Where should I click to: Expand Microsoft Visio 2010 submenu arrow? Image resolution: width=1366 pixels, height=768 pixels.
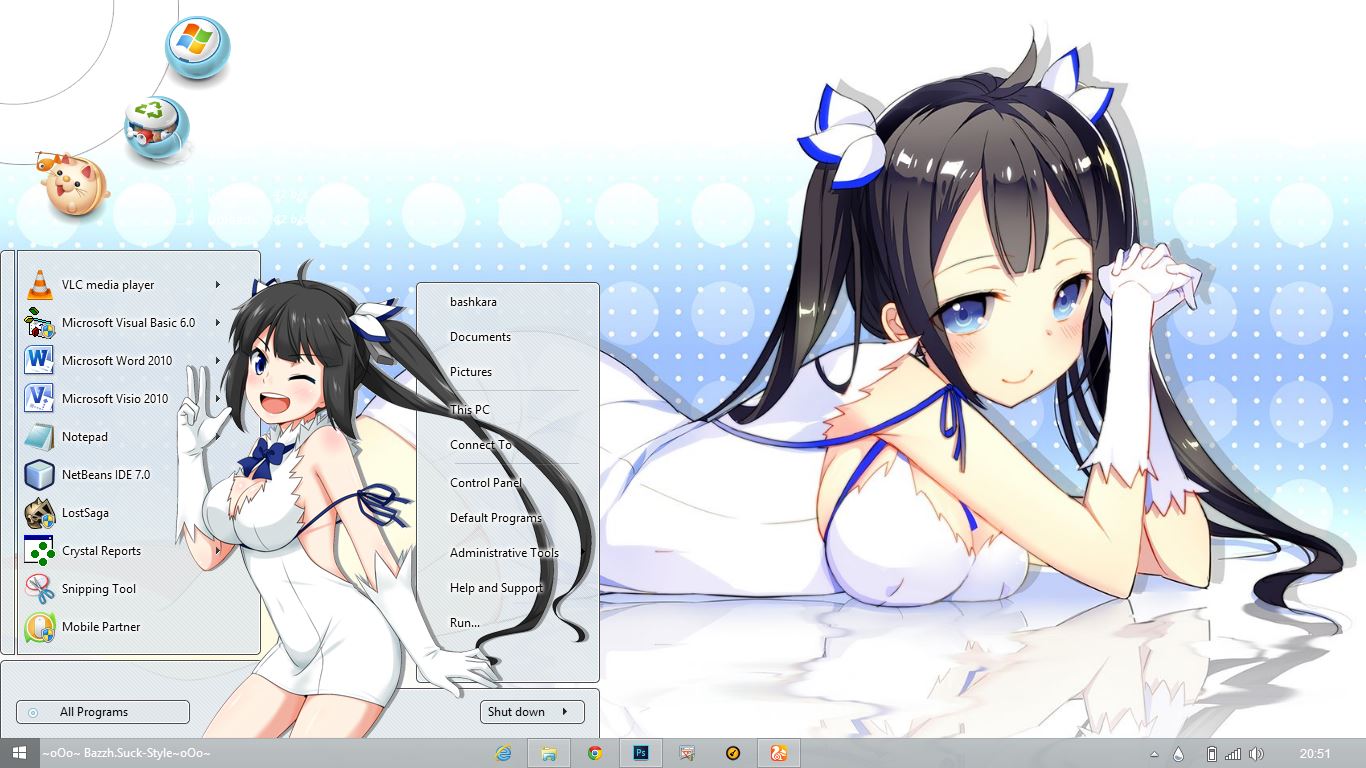[x=217, y=399]
